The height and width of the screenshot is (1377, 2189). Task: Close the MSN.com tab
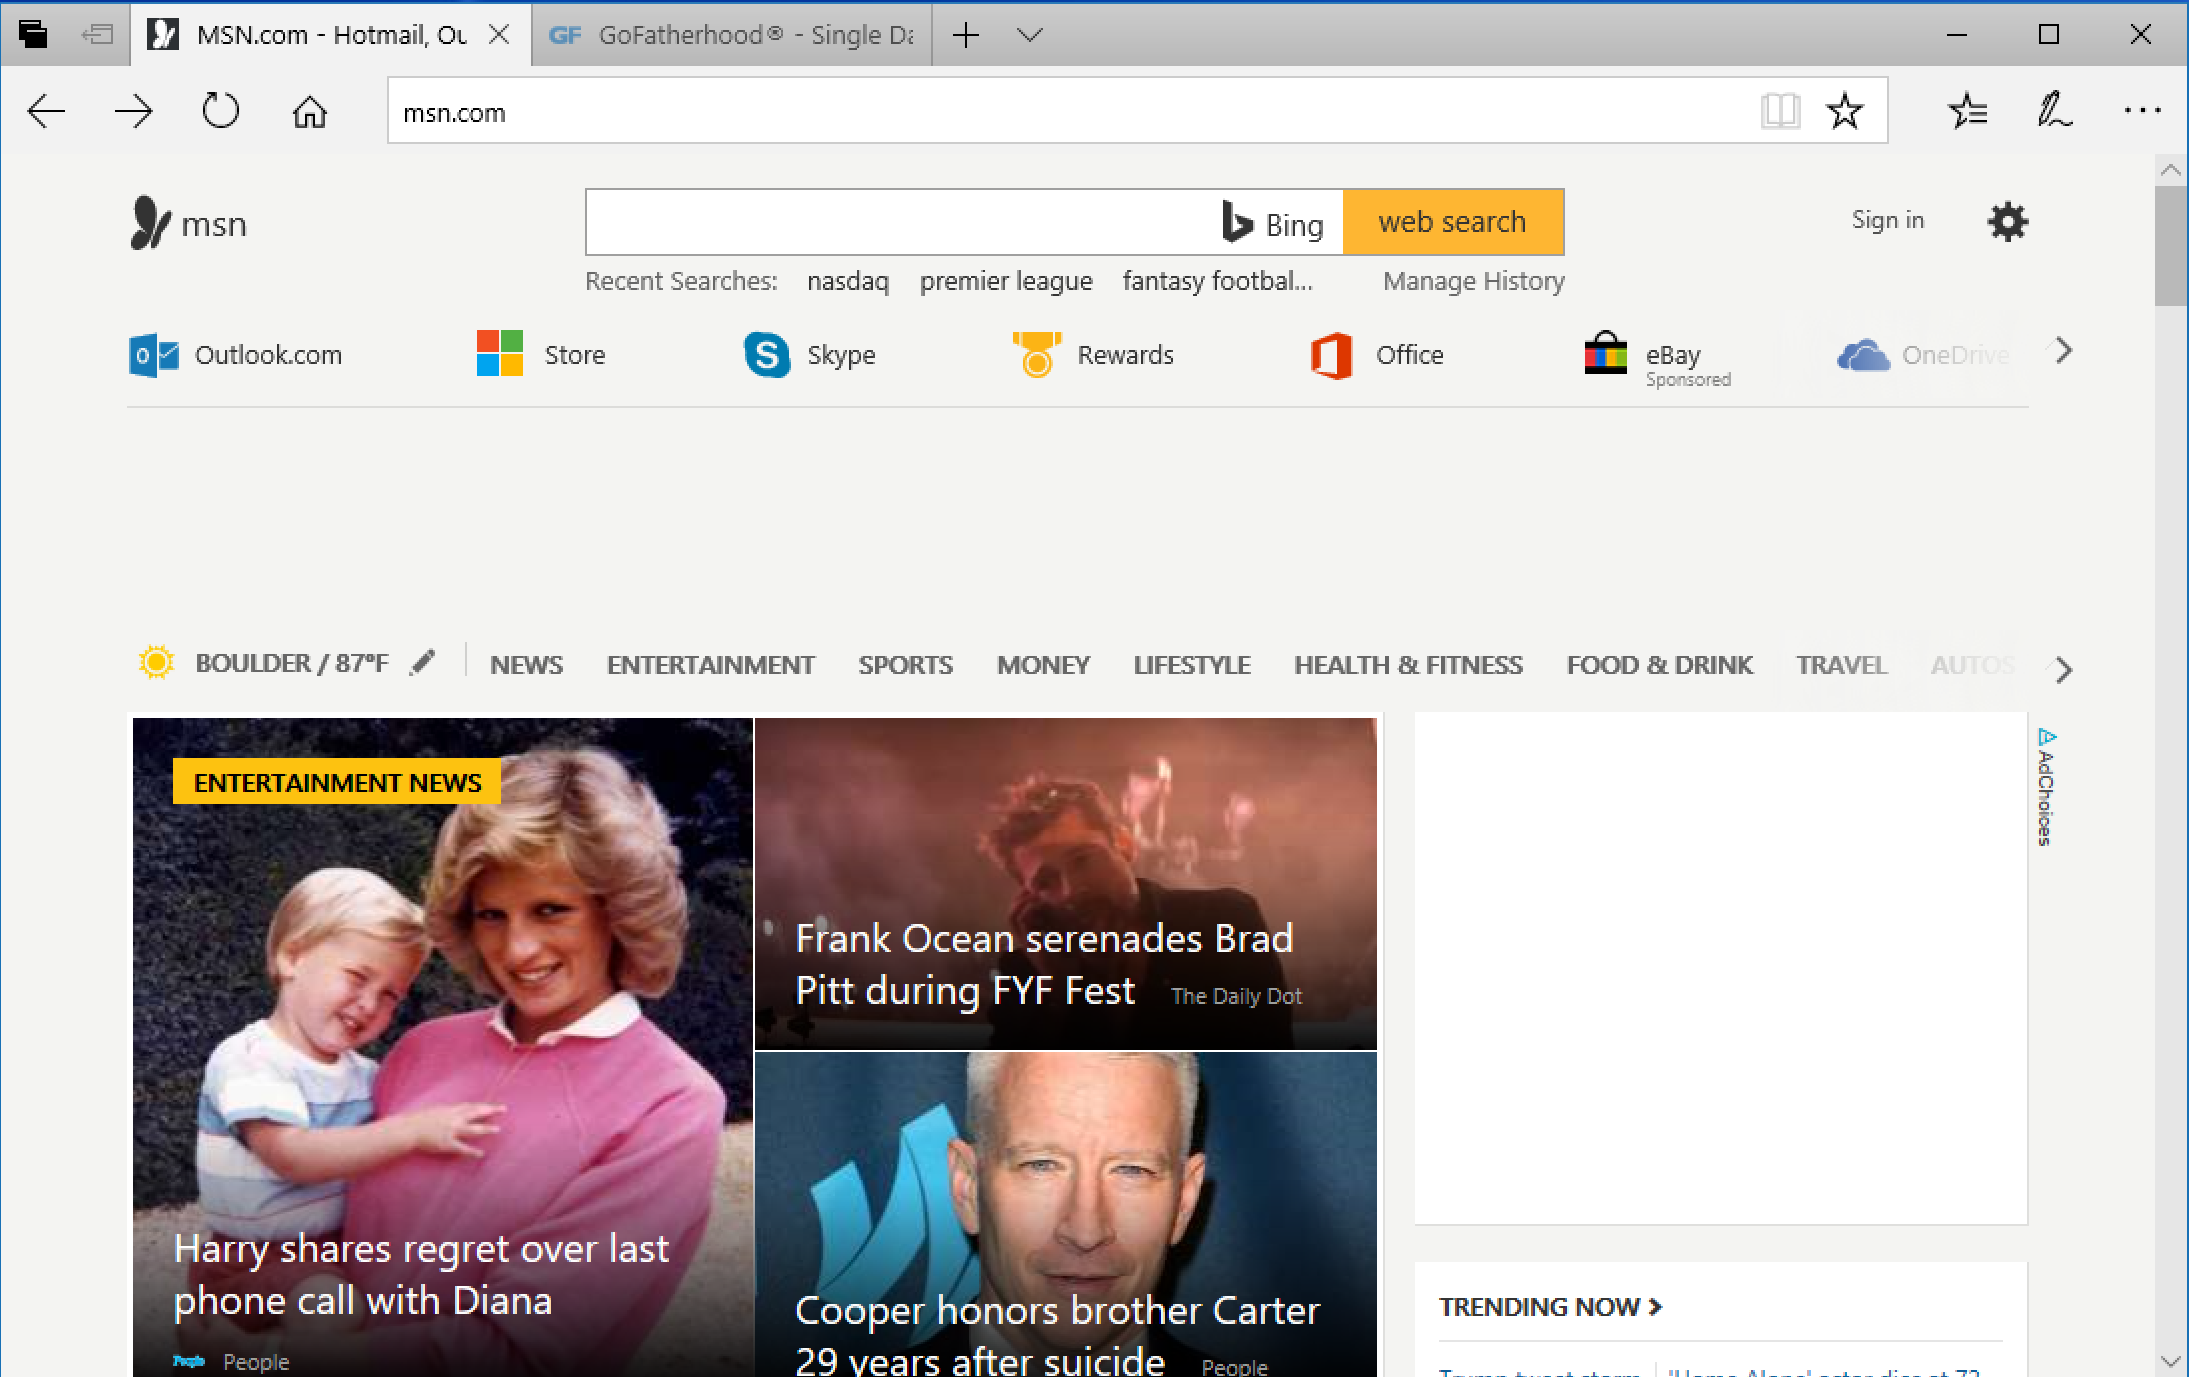coord(498,35)
